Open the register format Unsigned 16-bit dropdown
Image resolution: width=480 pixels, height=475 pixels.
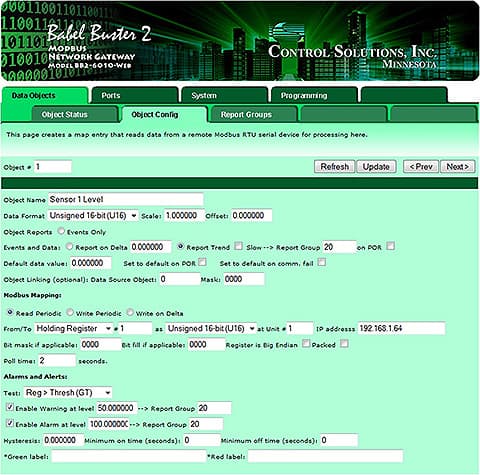[x=211, y=329]
